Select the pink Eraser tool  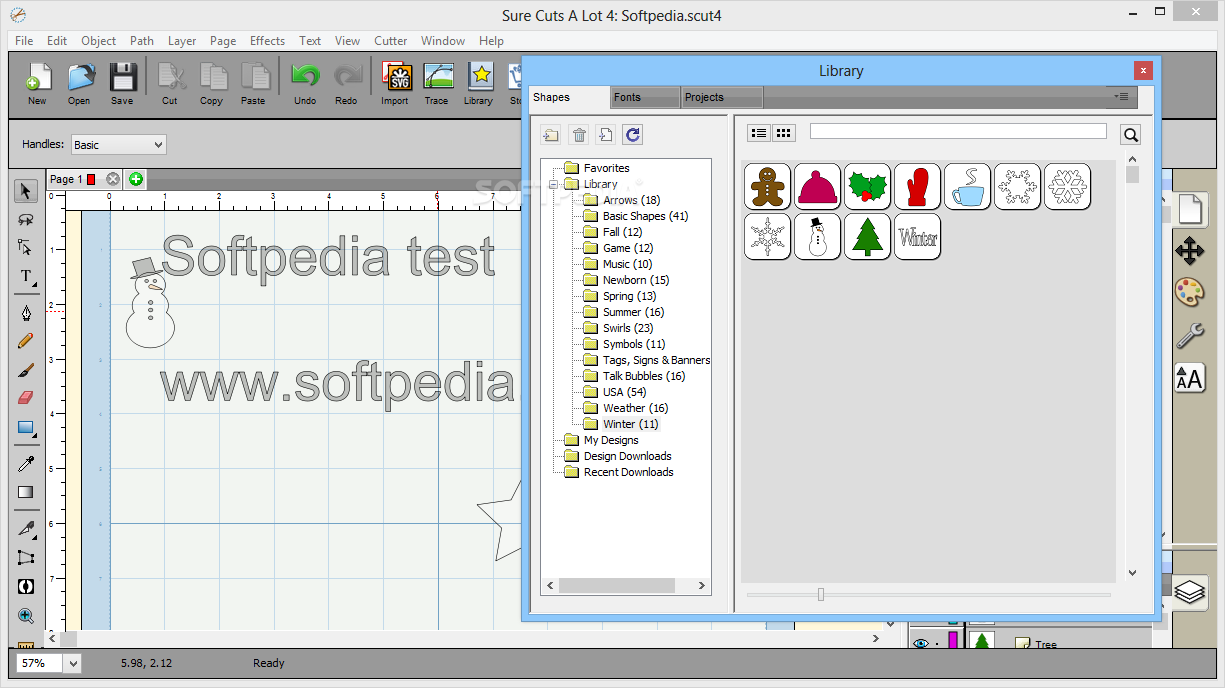tap(26, 398)
